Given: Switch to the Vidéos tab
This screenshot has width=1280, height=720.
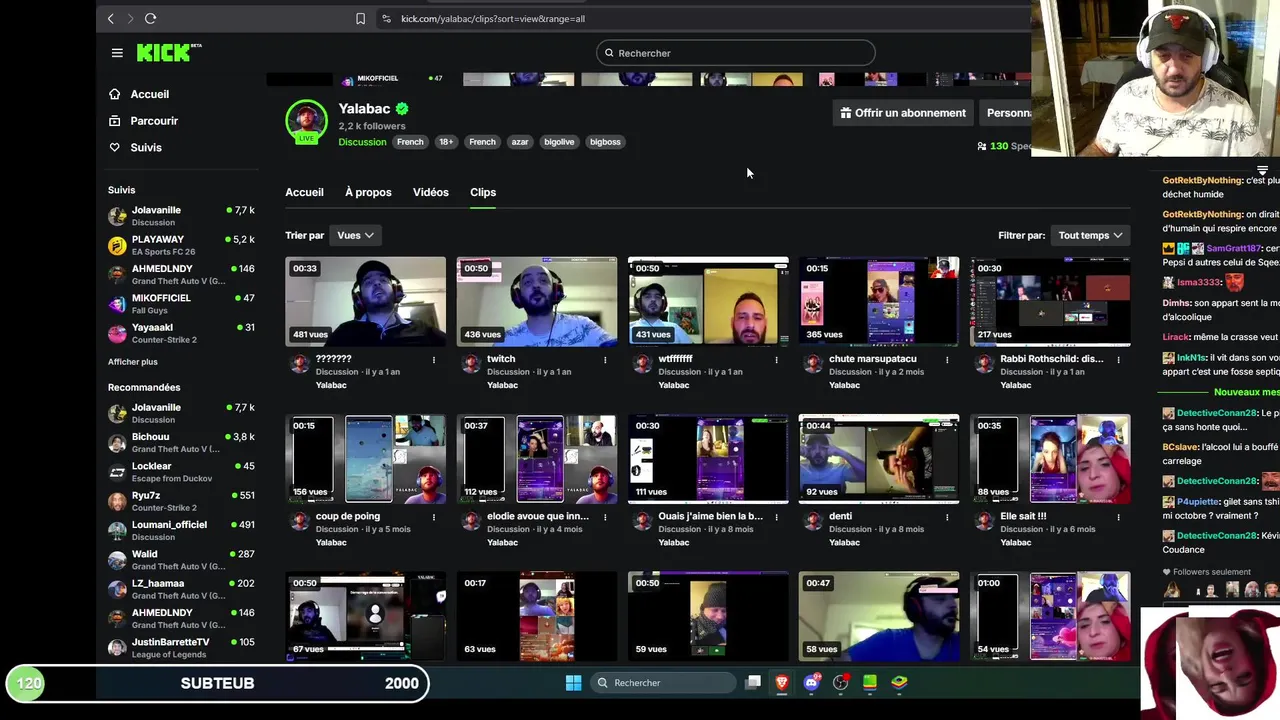Looking at the screenshot, I should tap(431, 192).
